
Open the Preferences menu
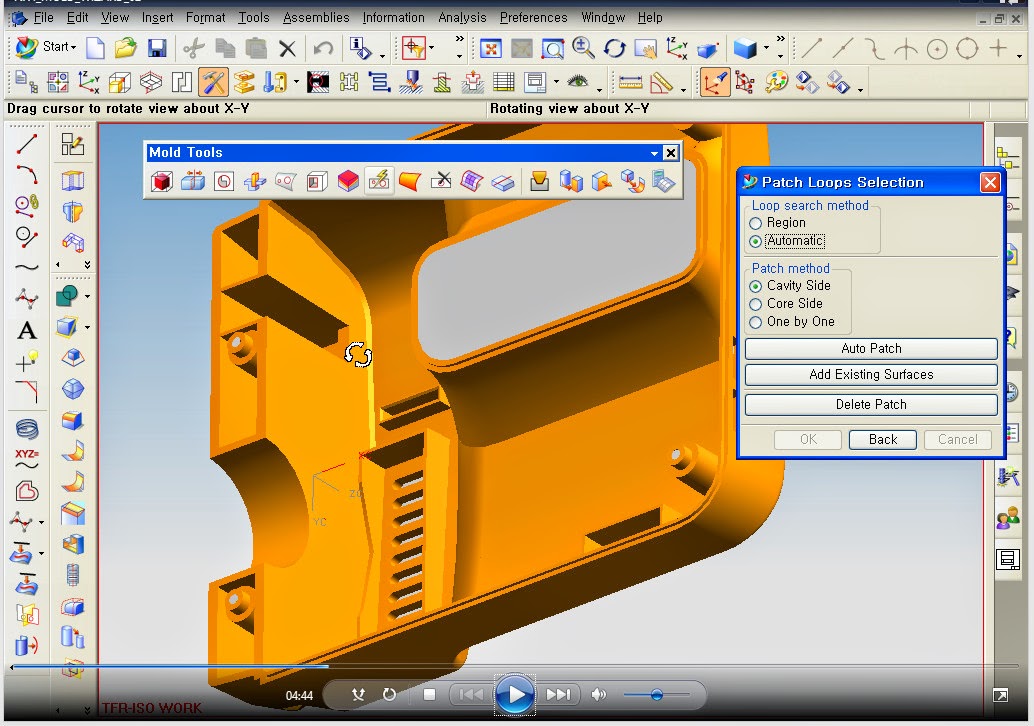pyautogui.click(x=533, y=17)
